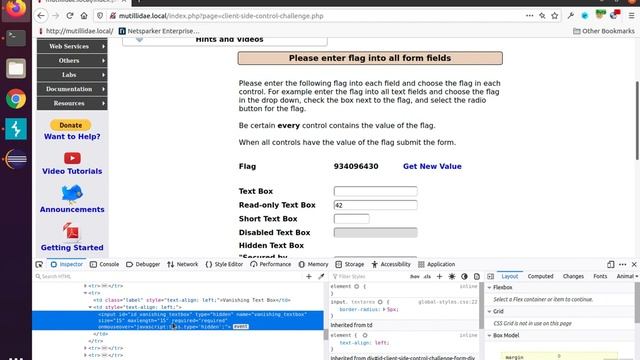
Task: Open the Accessibility tab
Action: [391, 264]
